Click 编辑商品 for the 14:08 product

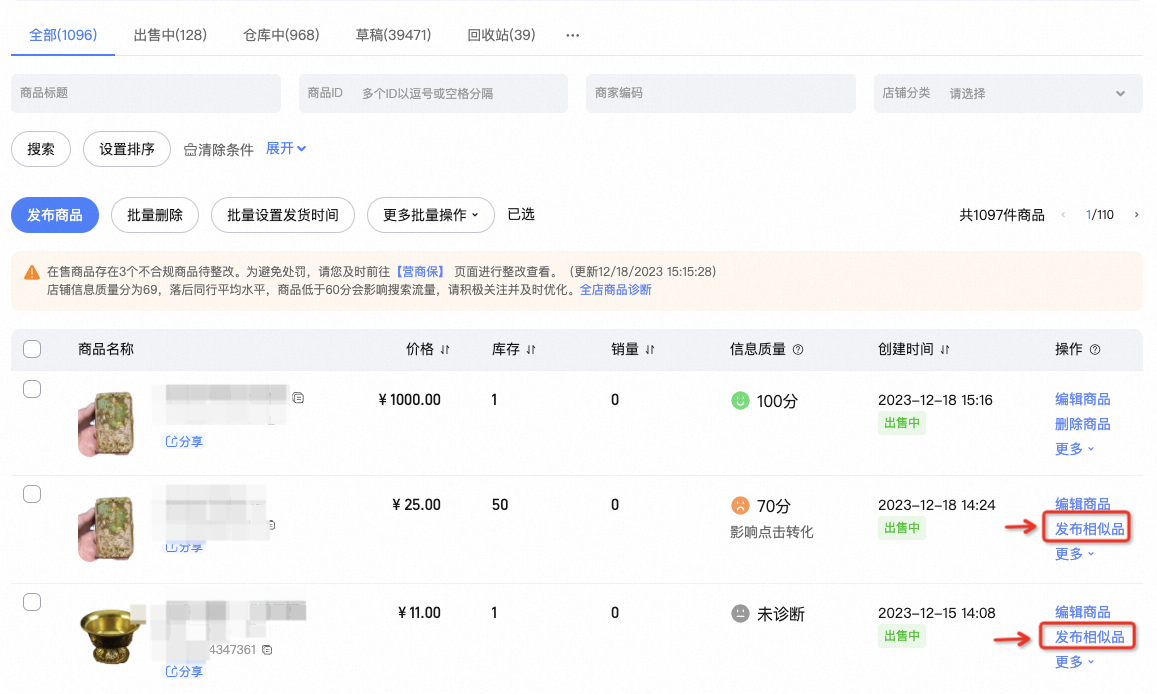tap(1082, 612)
